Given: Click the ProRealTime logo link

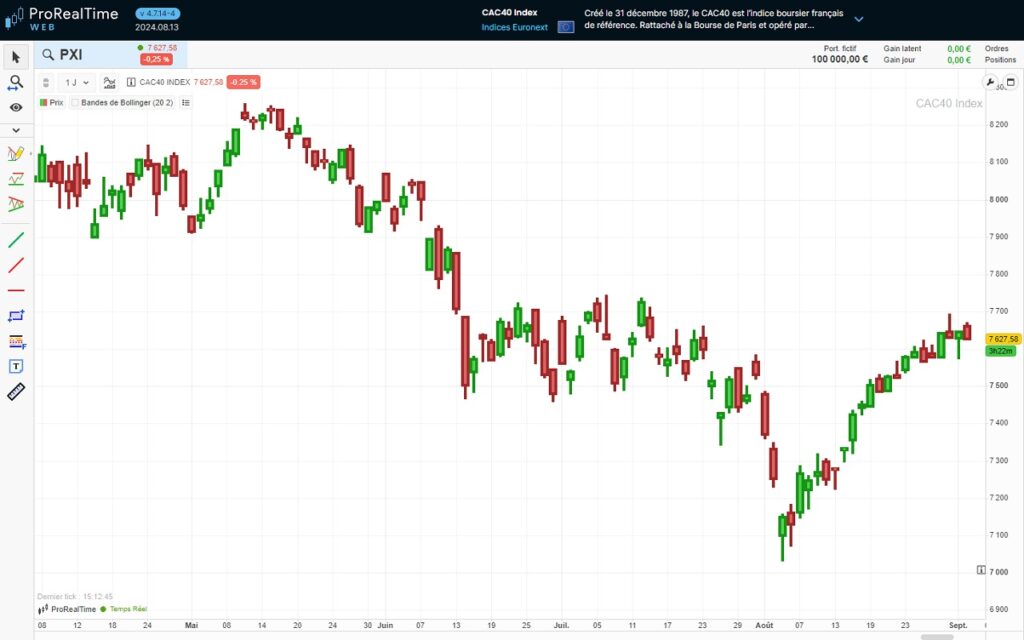Looking at the screenshot, I should [x=70, y=15].
